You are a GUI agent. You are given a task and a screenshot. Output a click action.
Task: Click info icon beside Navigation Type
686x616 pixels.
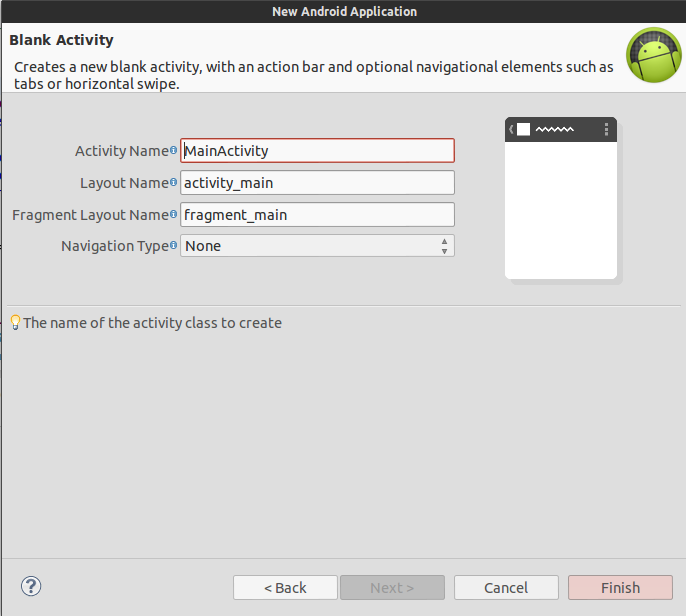(173, 245)
